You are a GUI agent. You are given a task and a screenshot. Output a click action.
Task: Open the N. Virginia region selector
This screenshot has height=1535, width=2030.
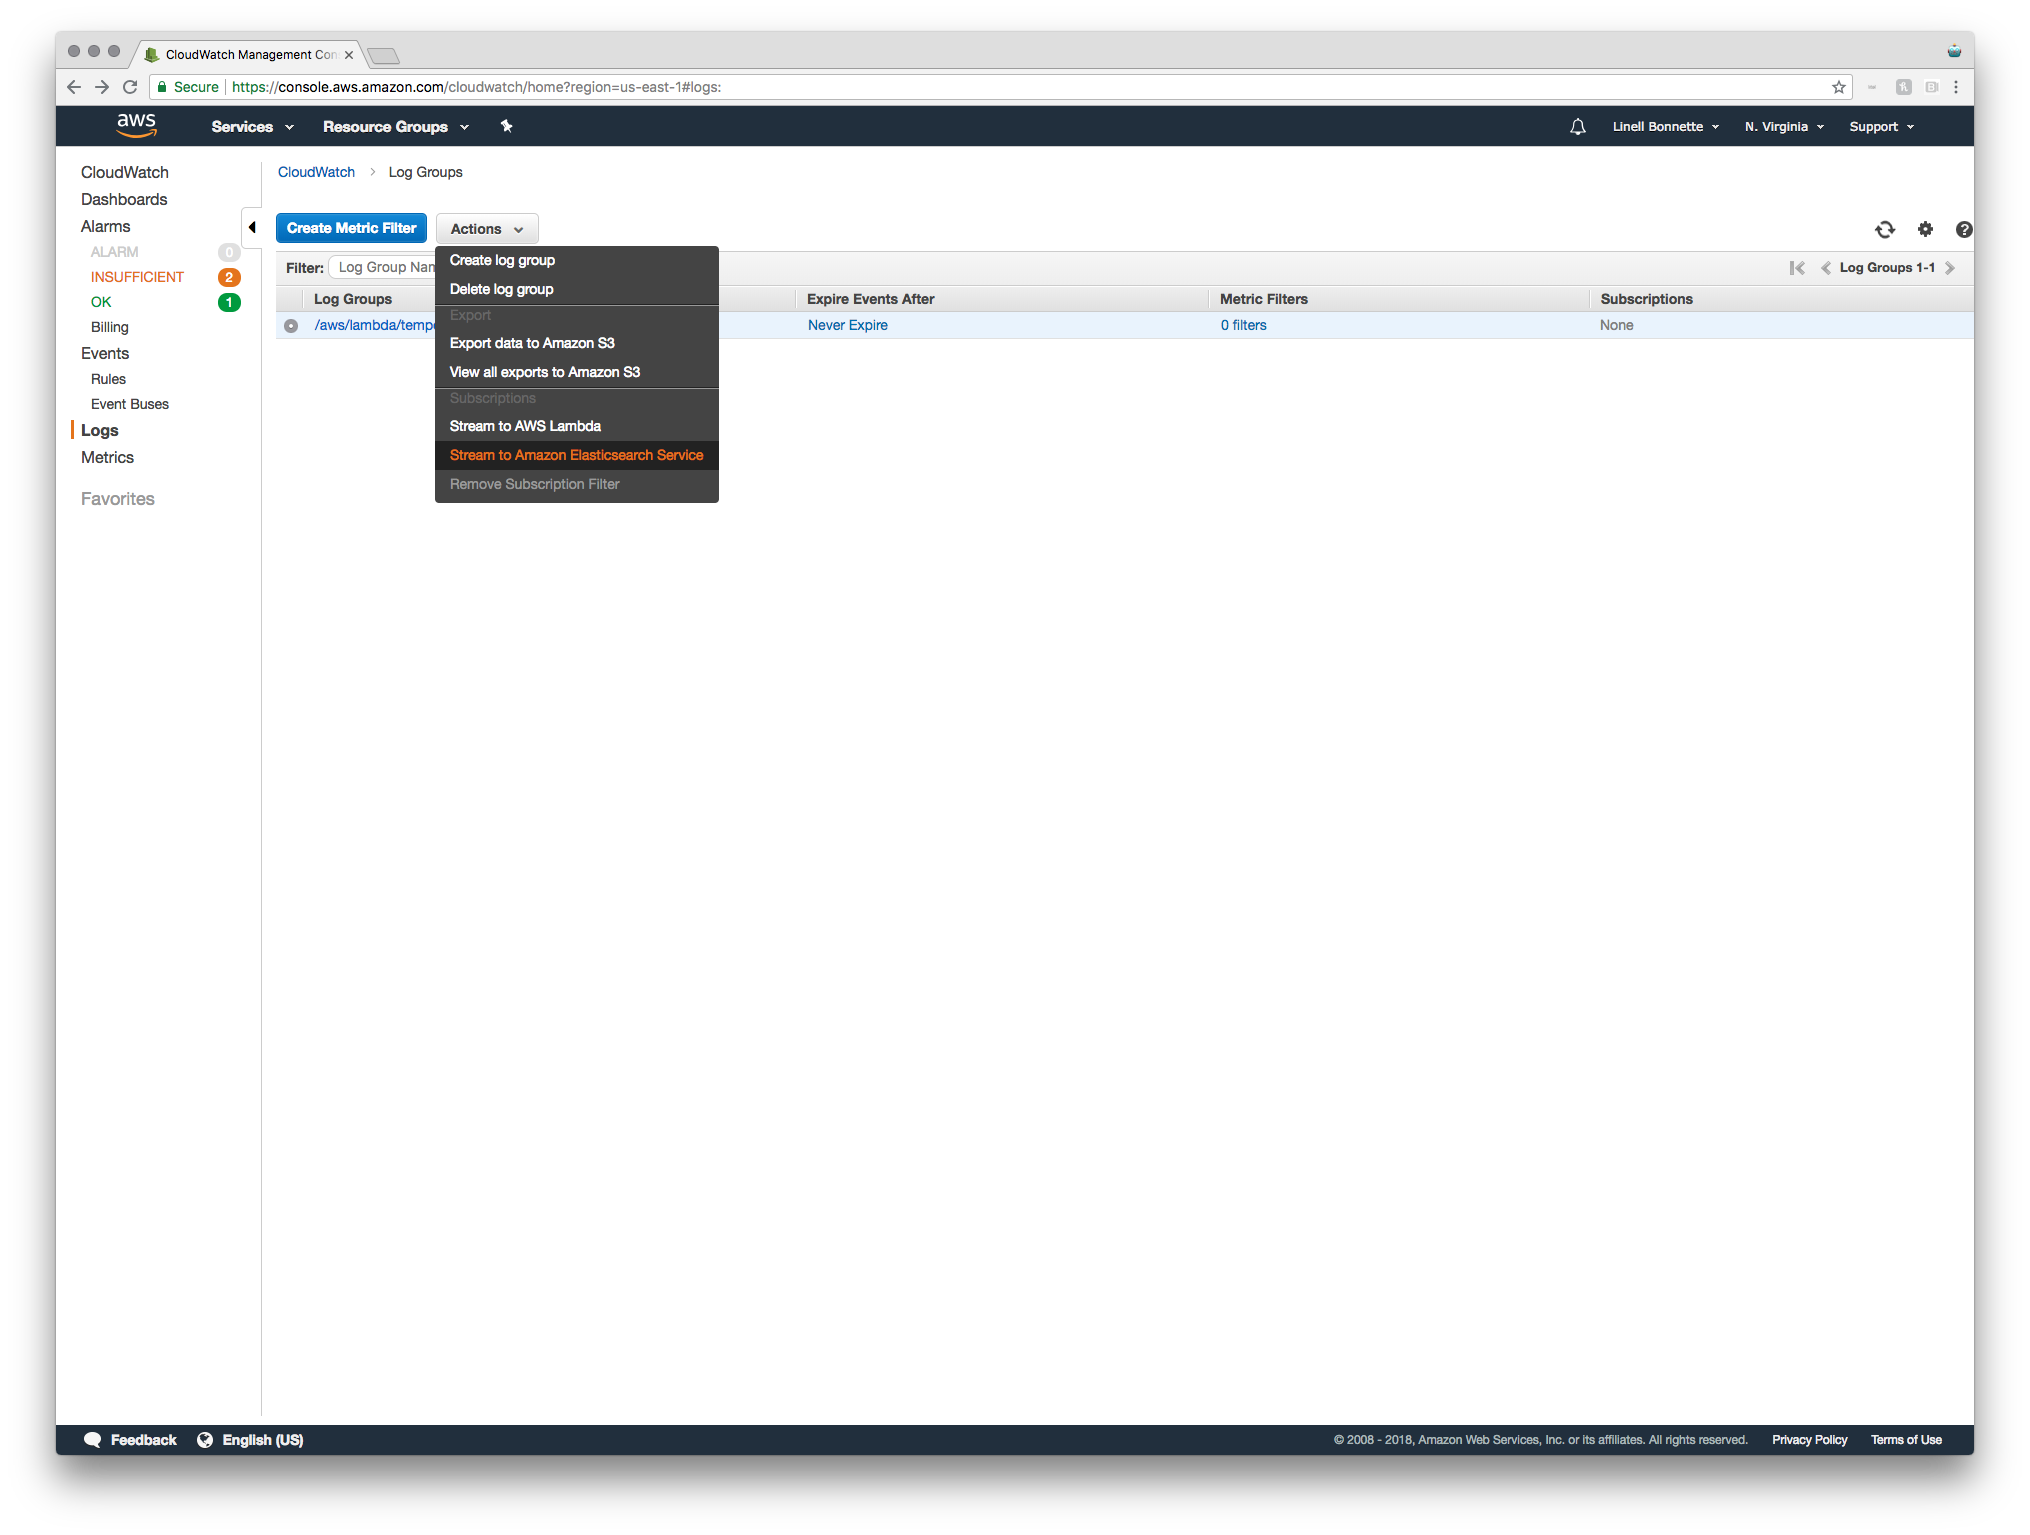click(1785, 127)
